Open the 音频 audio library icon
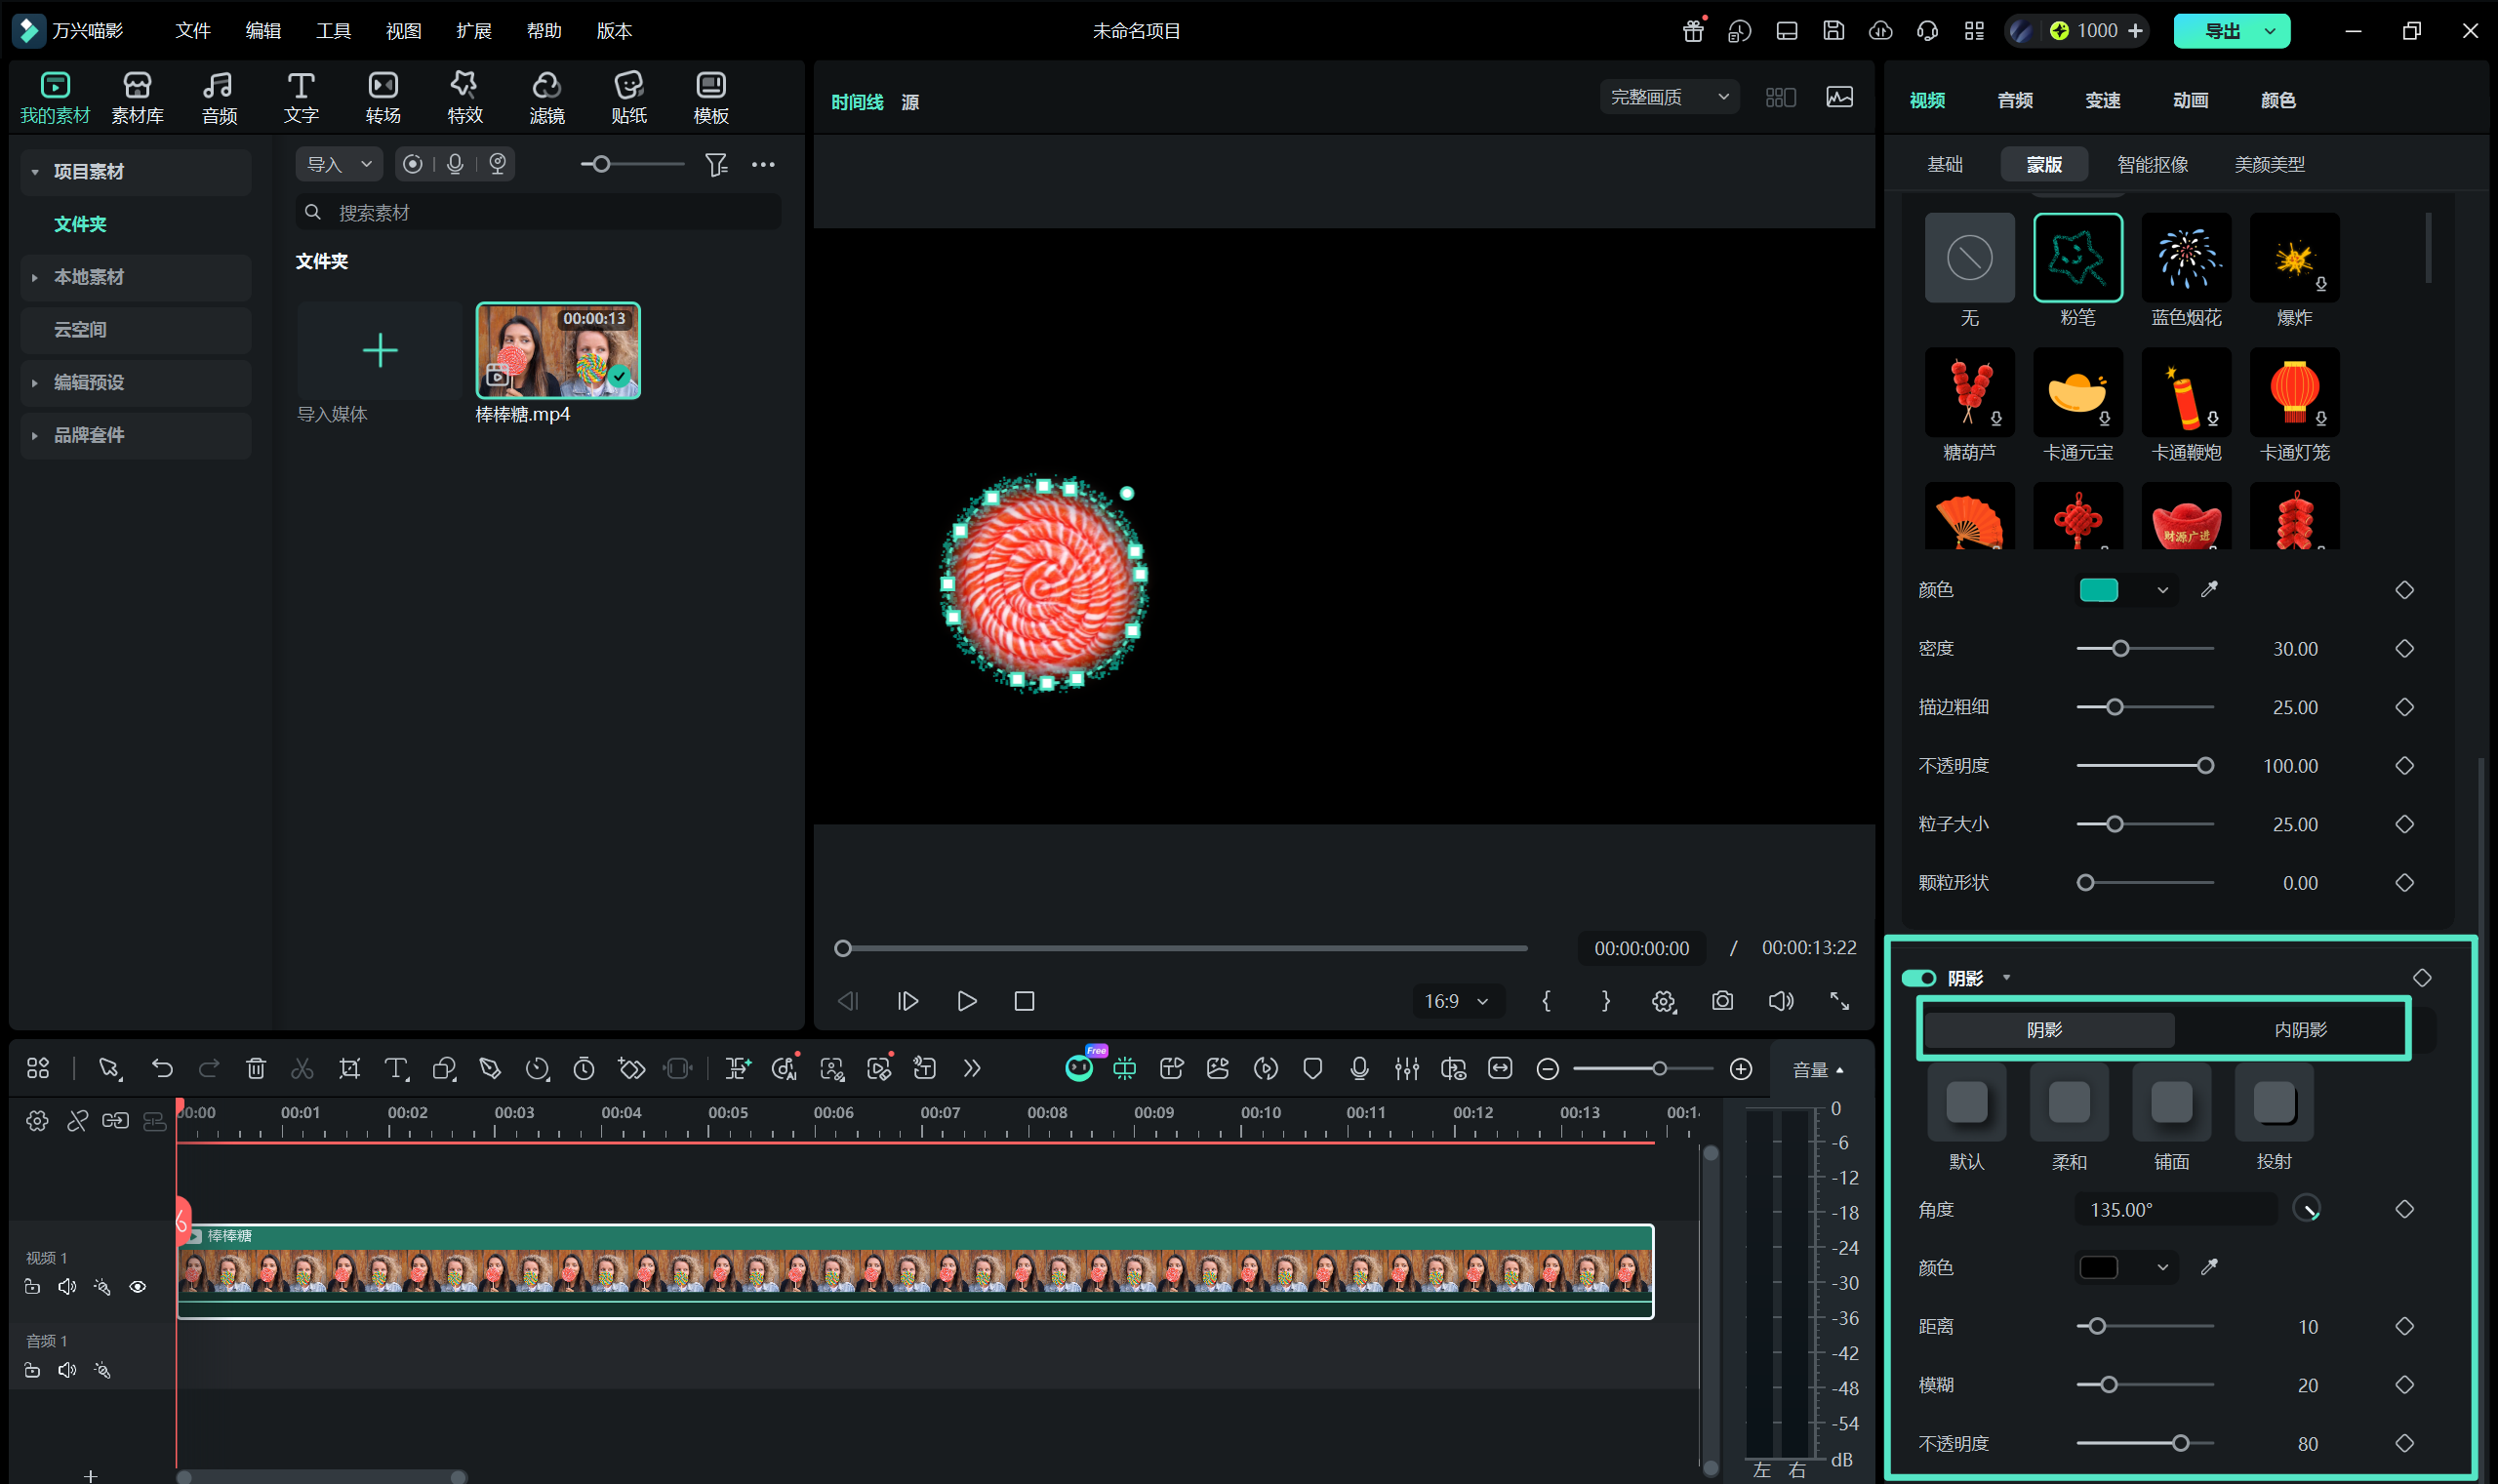Image resolution: width=2498 pixels, height=1484 pixels. [x=219, y=98]
